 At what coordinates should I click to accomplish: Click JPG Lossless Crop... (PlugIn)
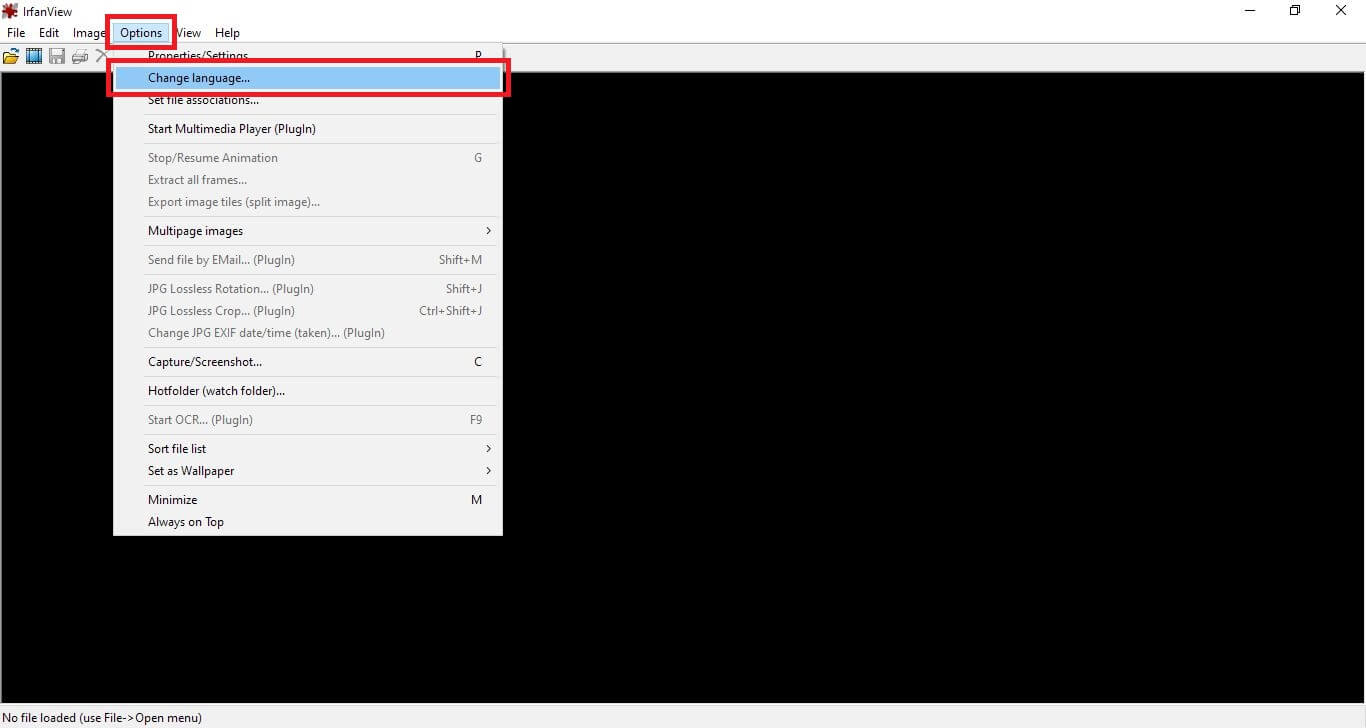[308, 311]
